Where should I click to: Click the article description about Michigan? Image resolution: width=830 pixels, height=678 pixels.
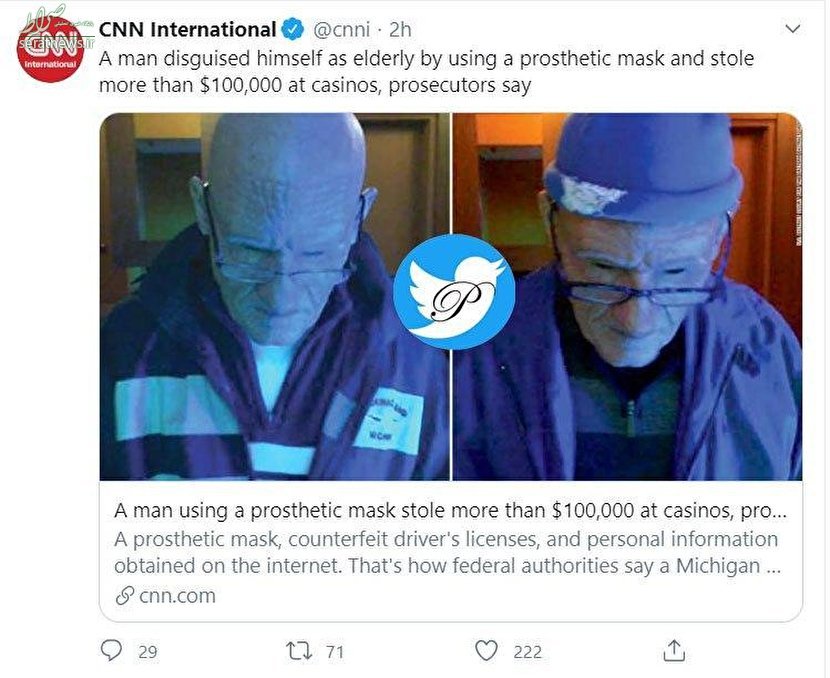point(447,553)
